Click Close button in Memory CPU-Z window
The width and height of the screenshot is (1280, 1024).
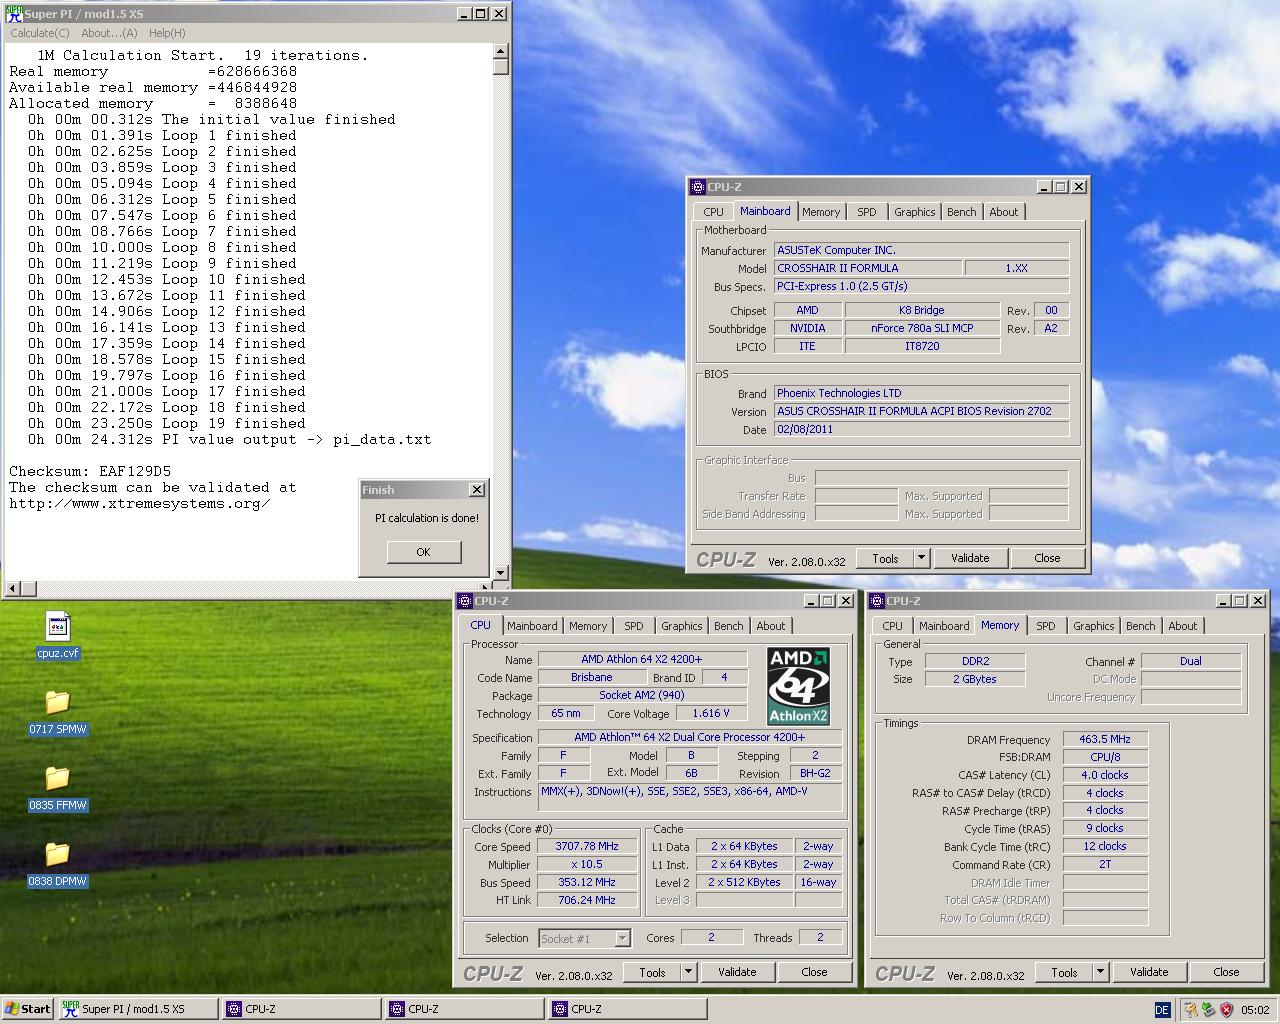click(x=1226, y=972)
